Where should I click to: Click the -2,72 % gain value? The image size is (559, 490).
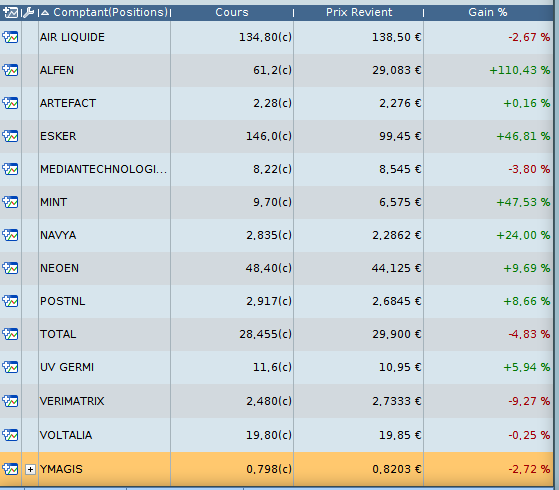pyautogui.click(x=529, y=469)
